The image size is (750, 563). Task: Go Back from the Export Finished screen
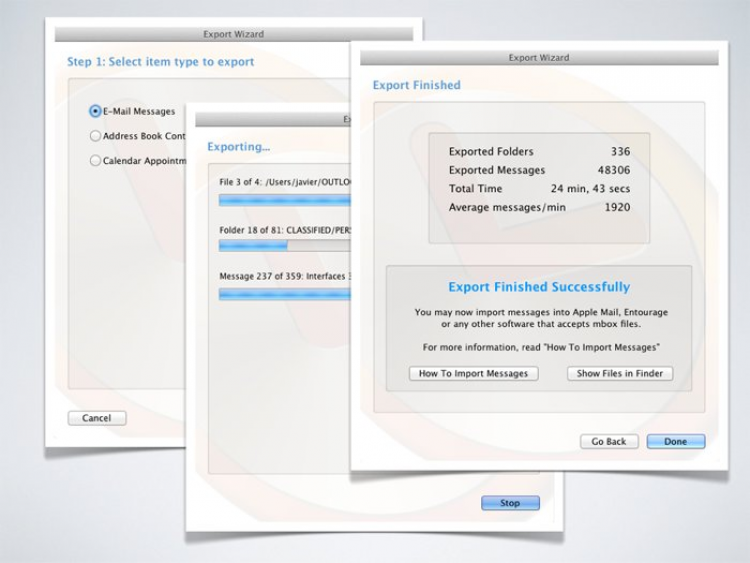(x=609, y=442)
